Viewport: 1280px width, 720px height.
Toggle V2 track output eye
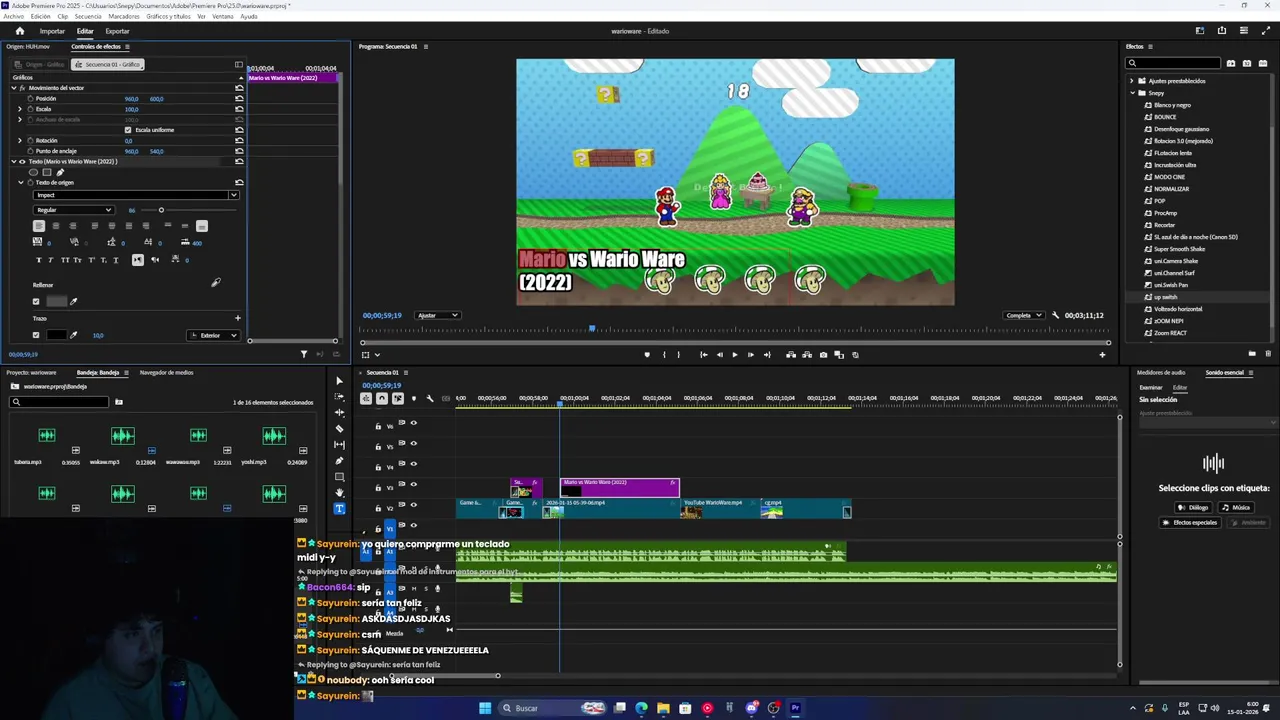pyautogui.click(x=414, y=505)
